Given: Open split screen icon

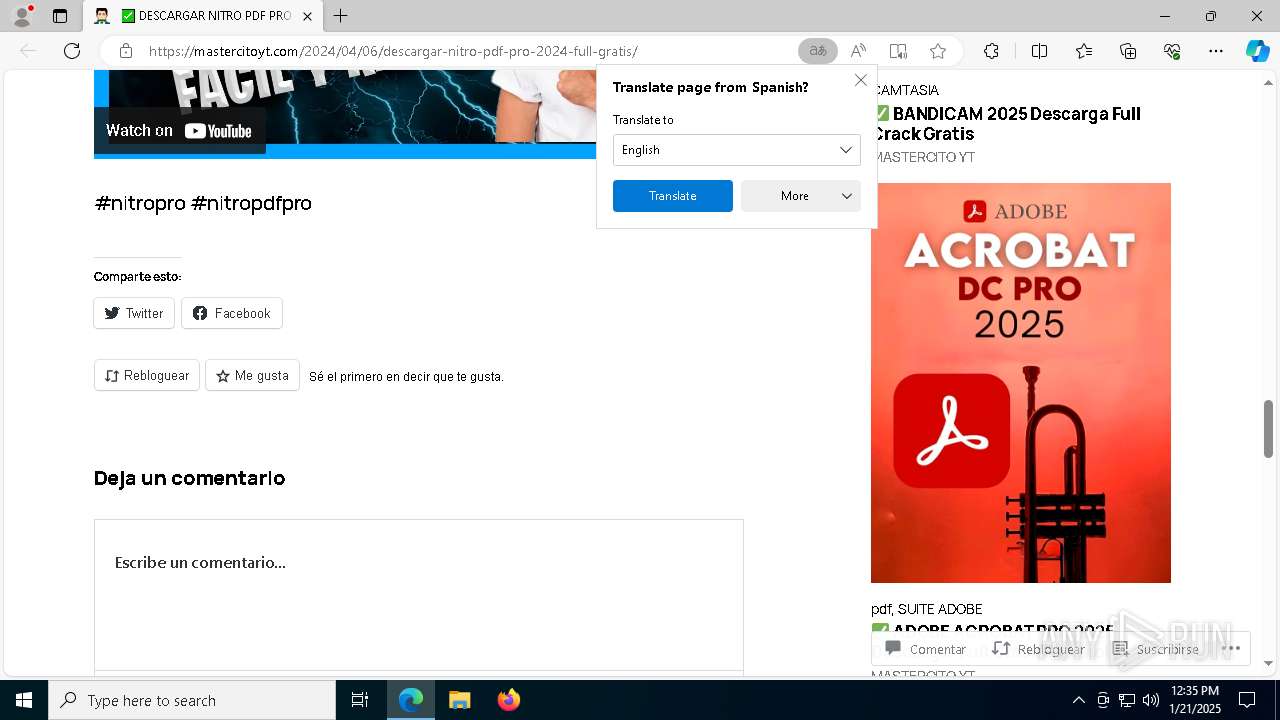Looking at the screenshot, I should [x=1039, y=51].
